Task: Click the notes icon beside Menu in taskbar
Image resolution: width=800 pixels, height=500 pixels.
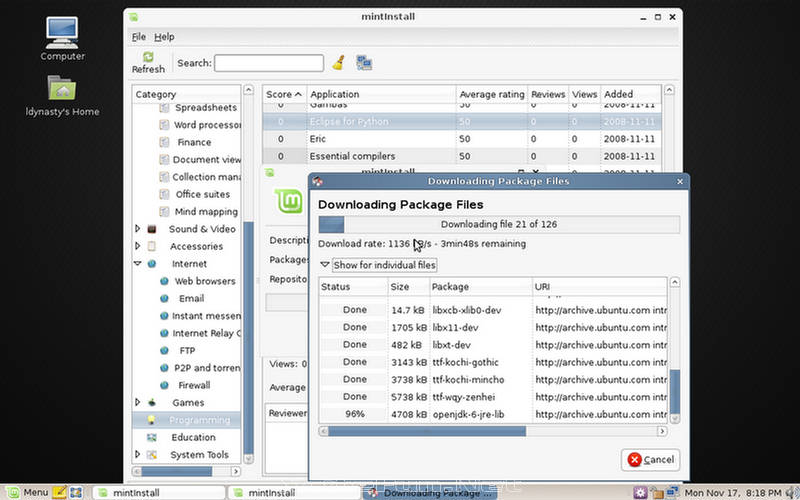Action: pyautogui.click(x=59, y=492)
